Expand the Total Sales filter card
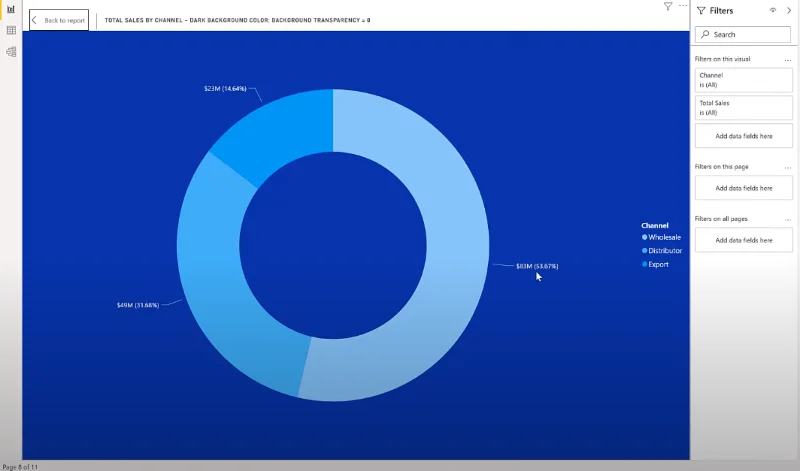The height and width of the screenshot is (471, 800). pos(743,108)
